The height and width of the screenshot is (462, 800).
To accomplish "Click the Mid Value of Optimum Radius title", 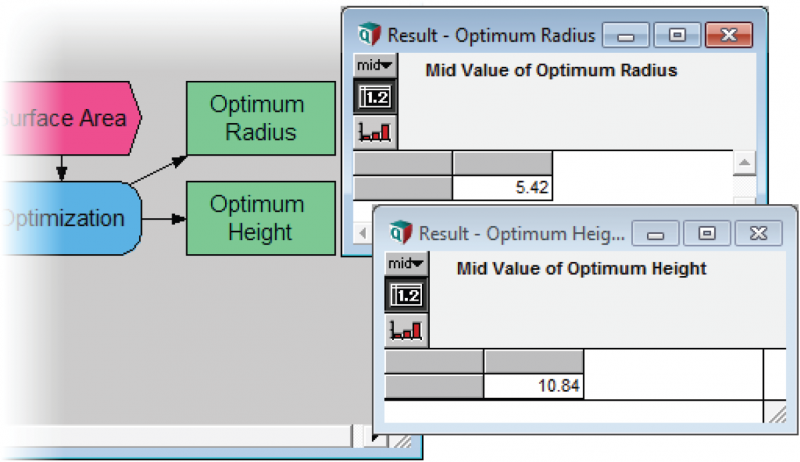I will pos(551,70).
